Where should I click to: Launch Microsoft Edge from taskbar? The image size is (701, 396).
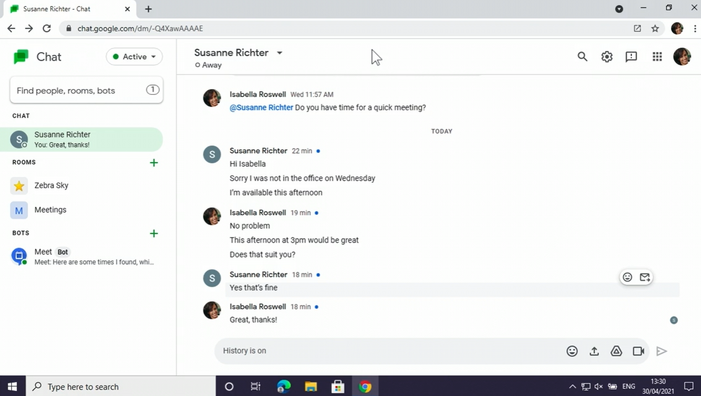(283, 387)
